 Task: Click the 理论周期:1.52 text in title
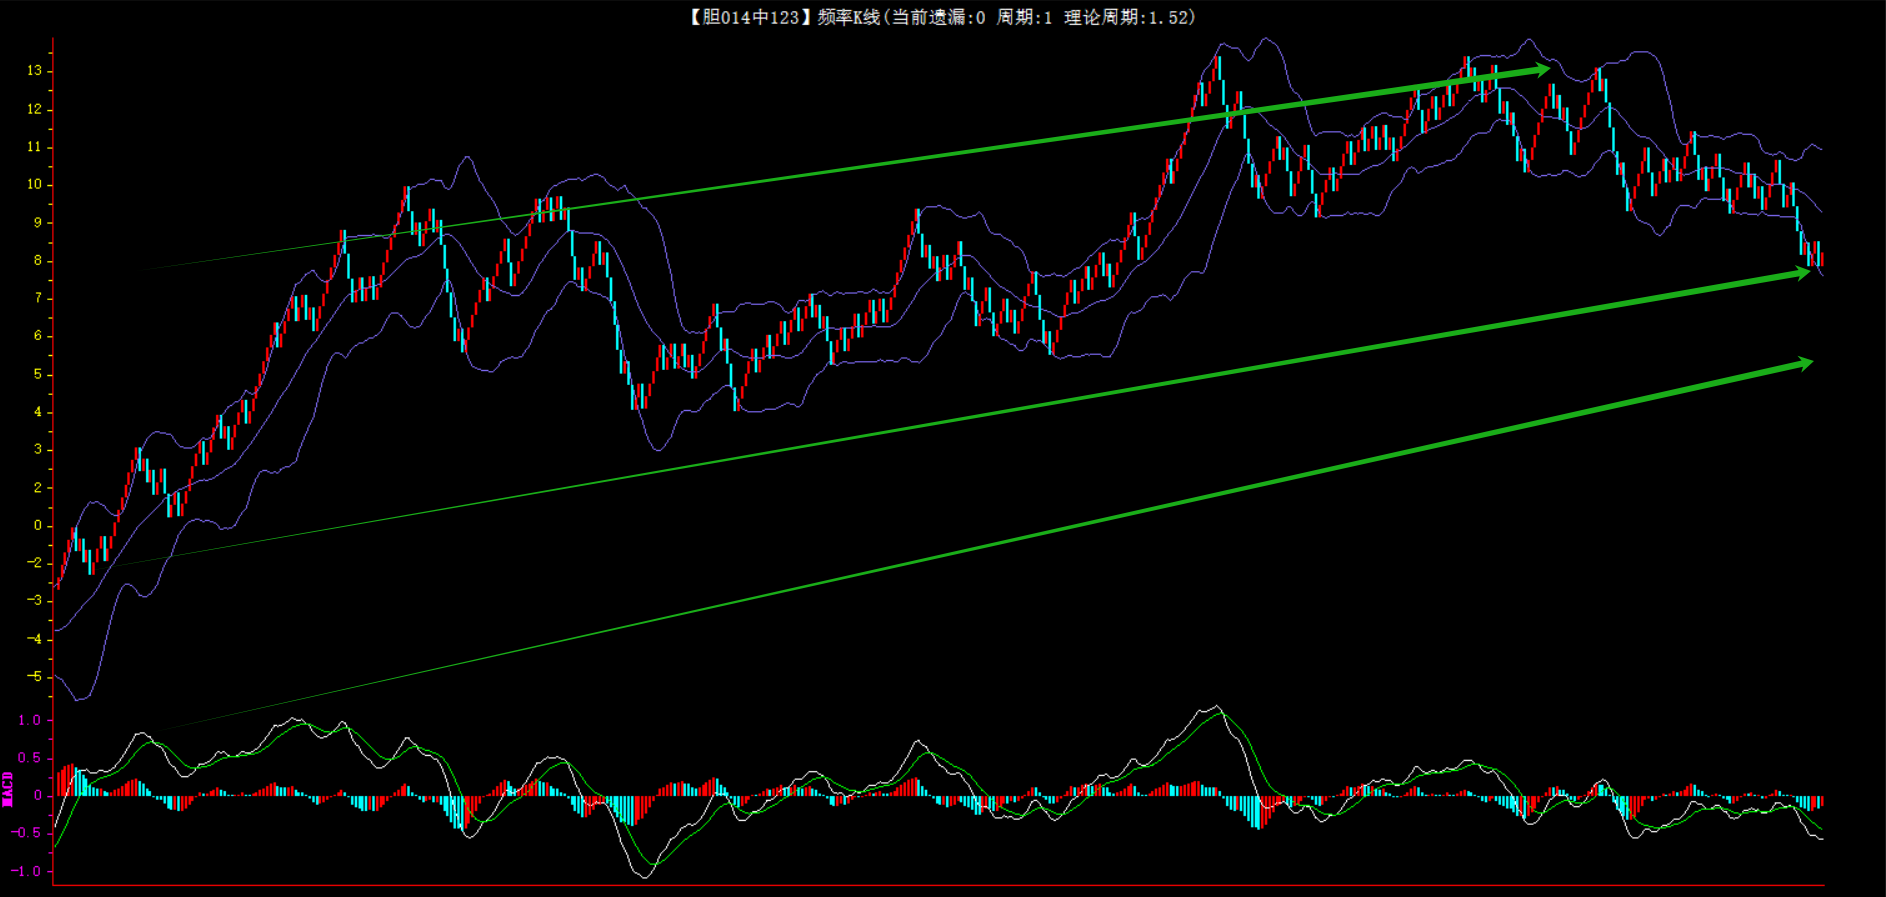(x=1127, y=17)
